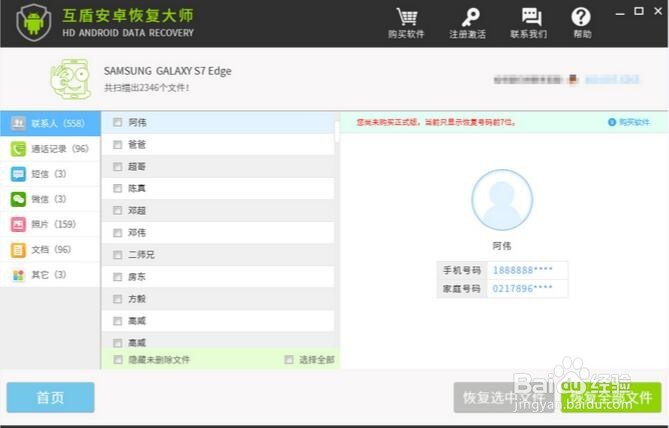
Task: Click the 手机号码 label
Action: click(x=462, y=270)
